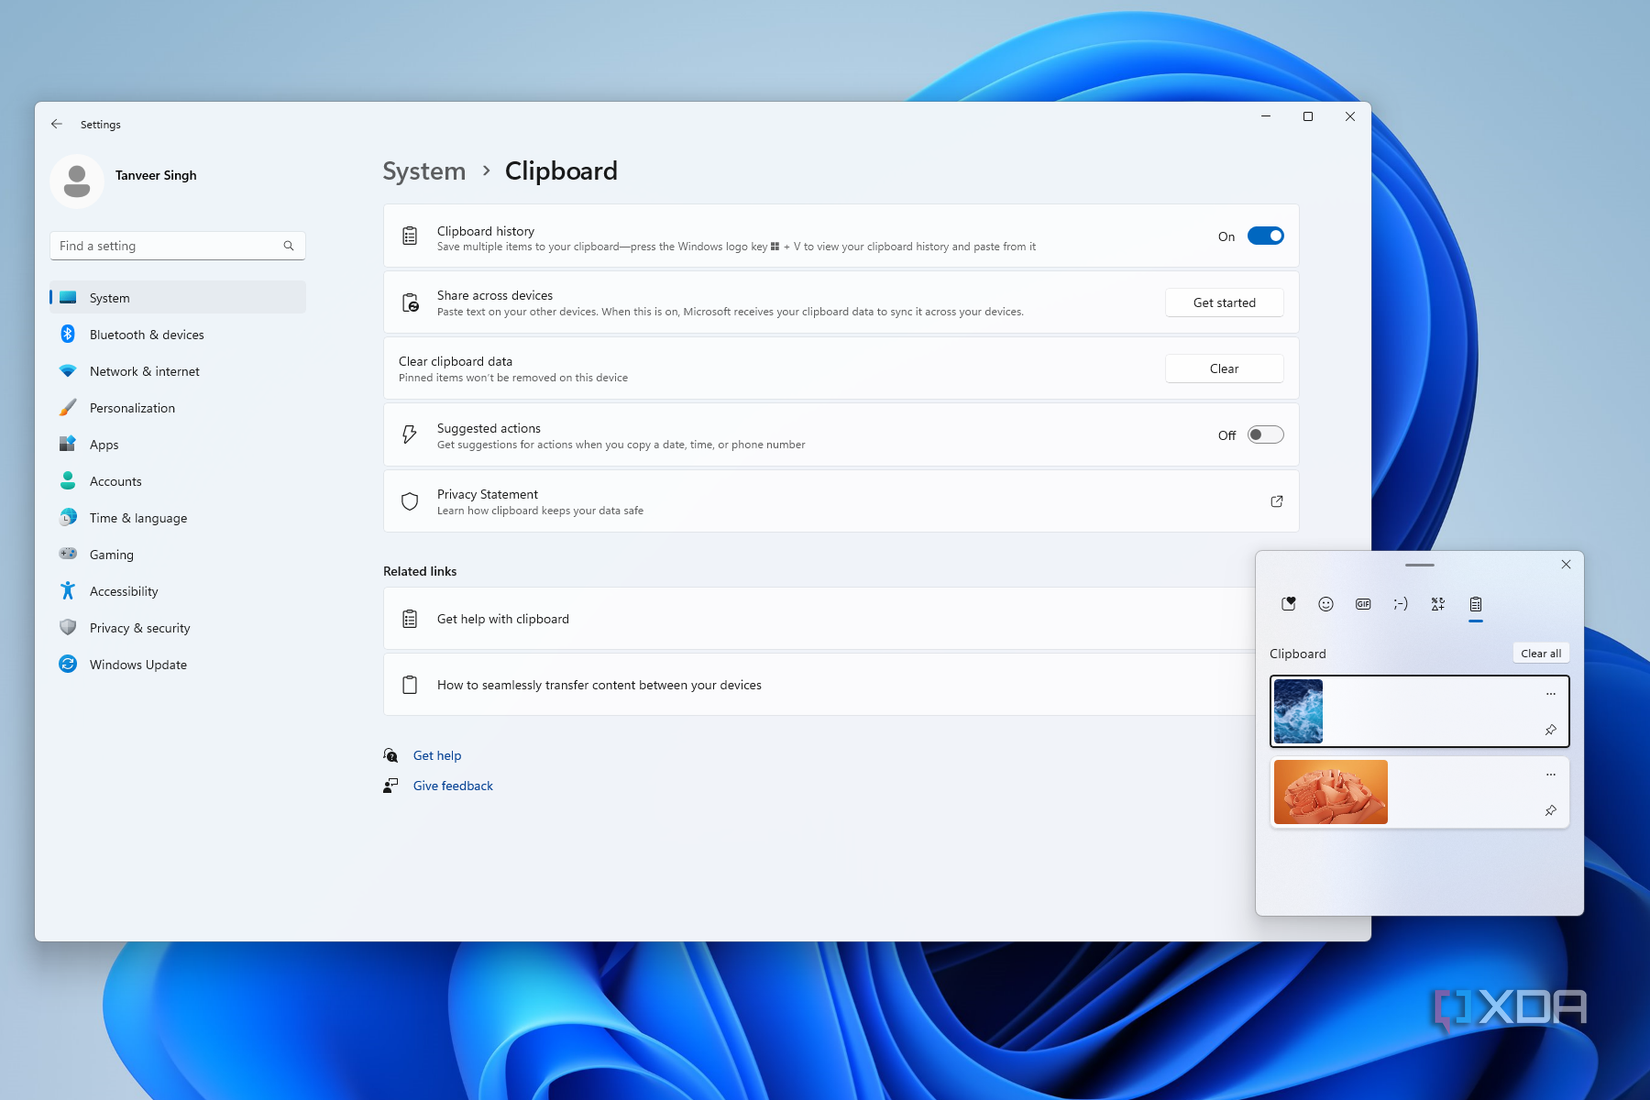Pin the orange rose clipboard item

point(1550,811)
